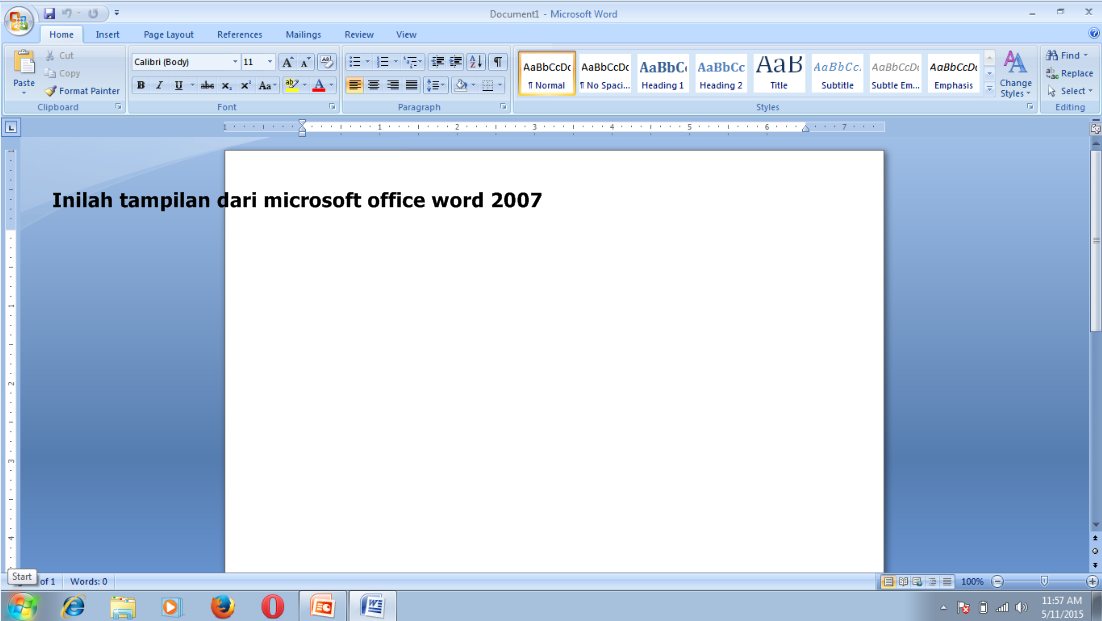1102x621 pixels.
Task: Open the Line Spacing options
Action: tap(436, 85)
